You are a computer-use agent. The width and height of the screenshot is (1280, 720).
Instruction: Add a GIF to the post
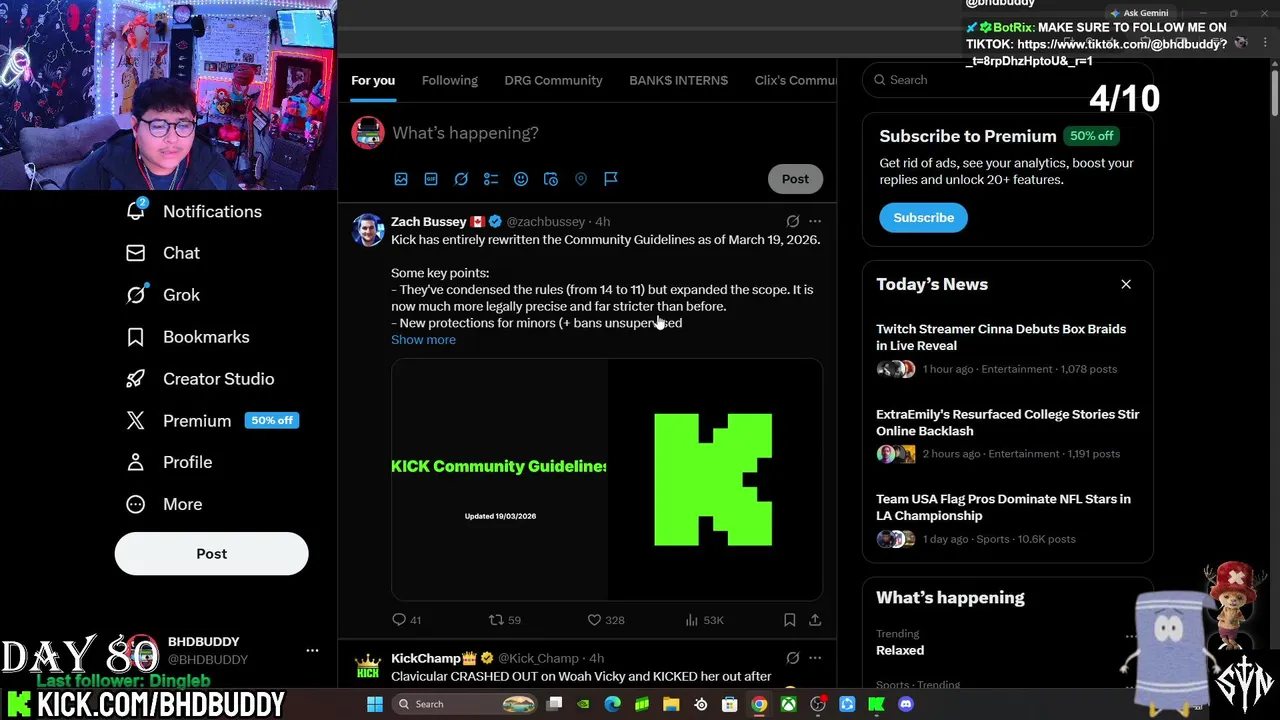pyautogui.click(x=431, y=179)
